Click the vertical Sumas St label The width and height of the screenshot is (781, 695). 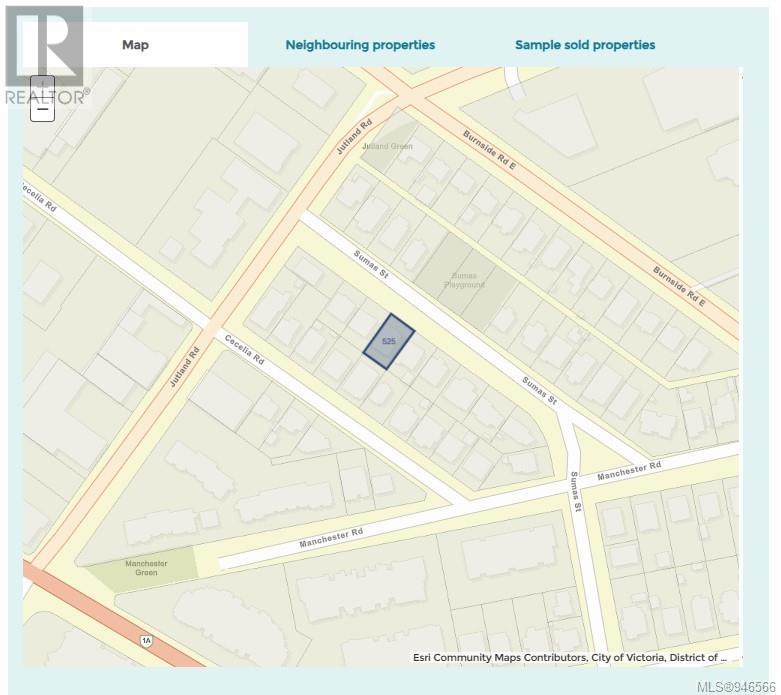click(577, 491)
